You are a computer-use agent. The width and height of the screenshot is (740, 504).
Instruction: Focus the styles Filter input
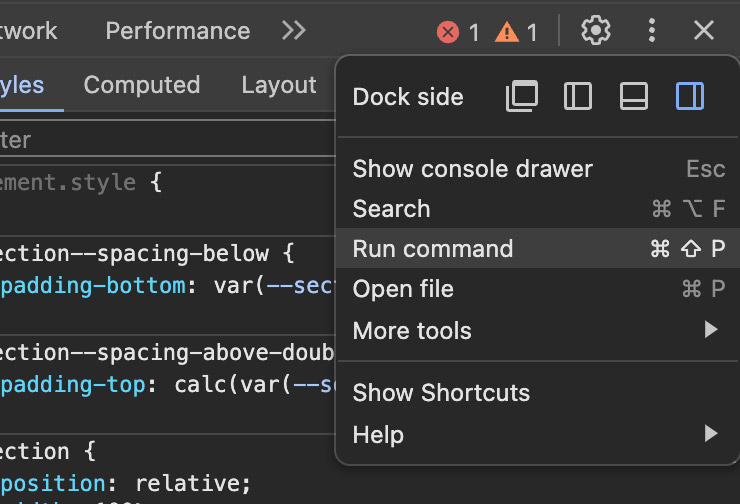point(168,140)
